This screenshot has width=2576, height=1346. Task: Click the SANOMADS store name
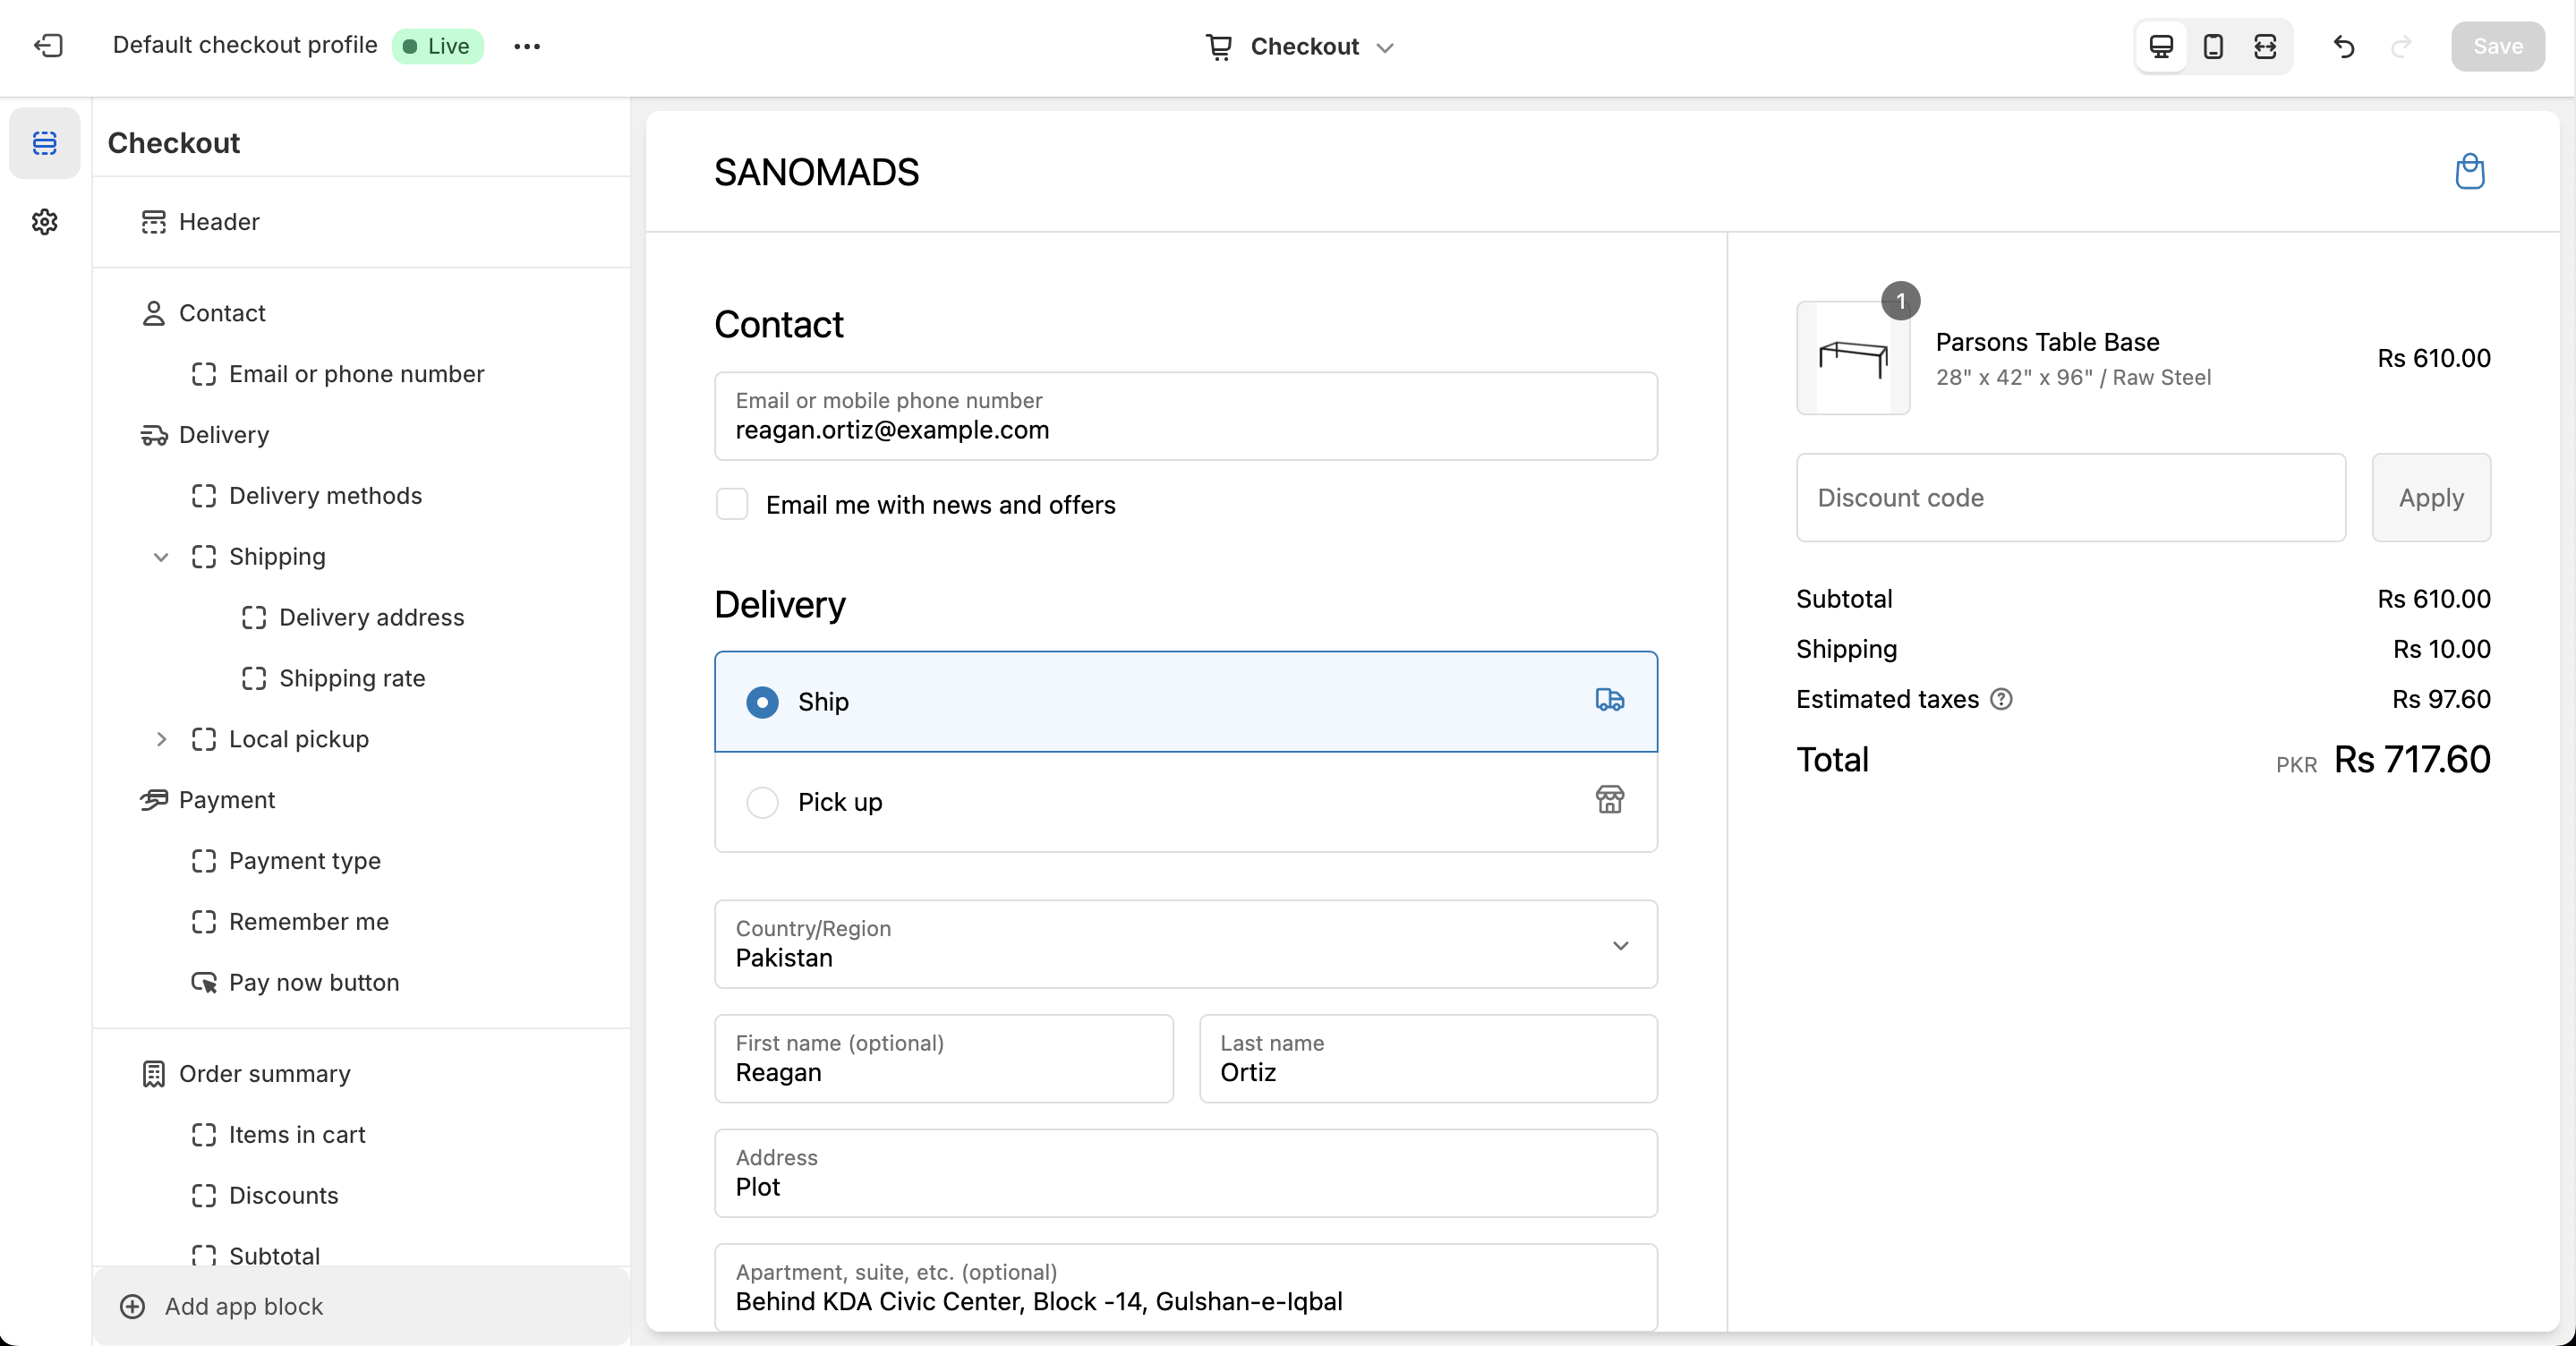click(816, 172)
